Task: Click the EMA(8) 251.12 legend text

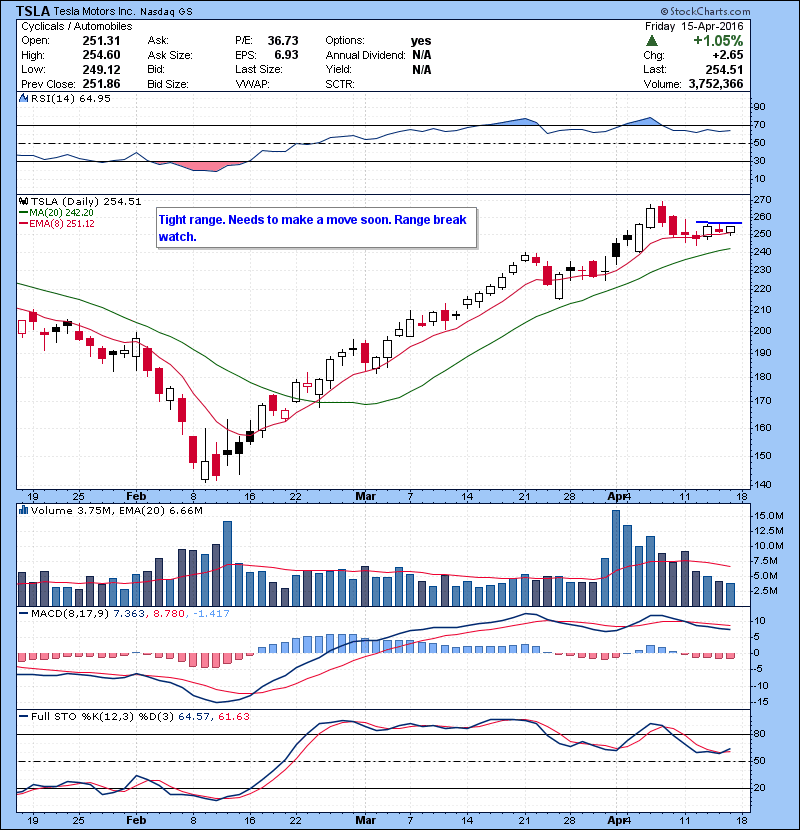Action: point(62,223)
